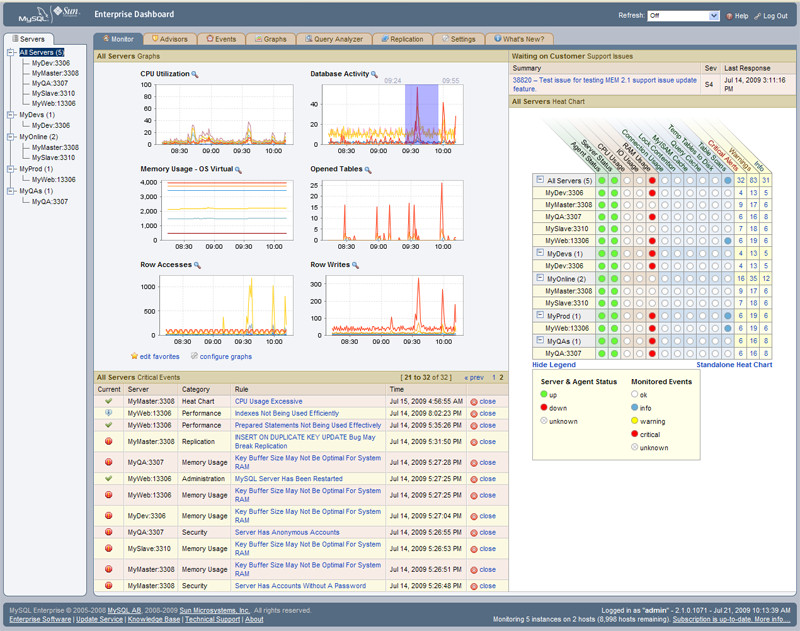The image size is (800, 631).
Task: Click the Row Writes graph thumbnail
Action: click(x=394, y=306)
